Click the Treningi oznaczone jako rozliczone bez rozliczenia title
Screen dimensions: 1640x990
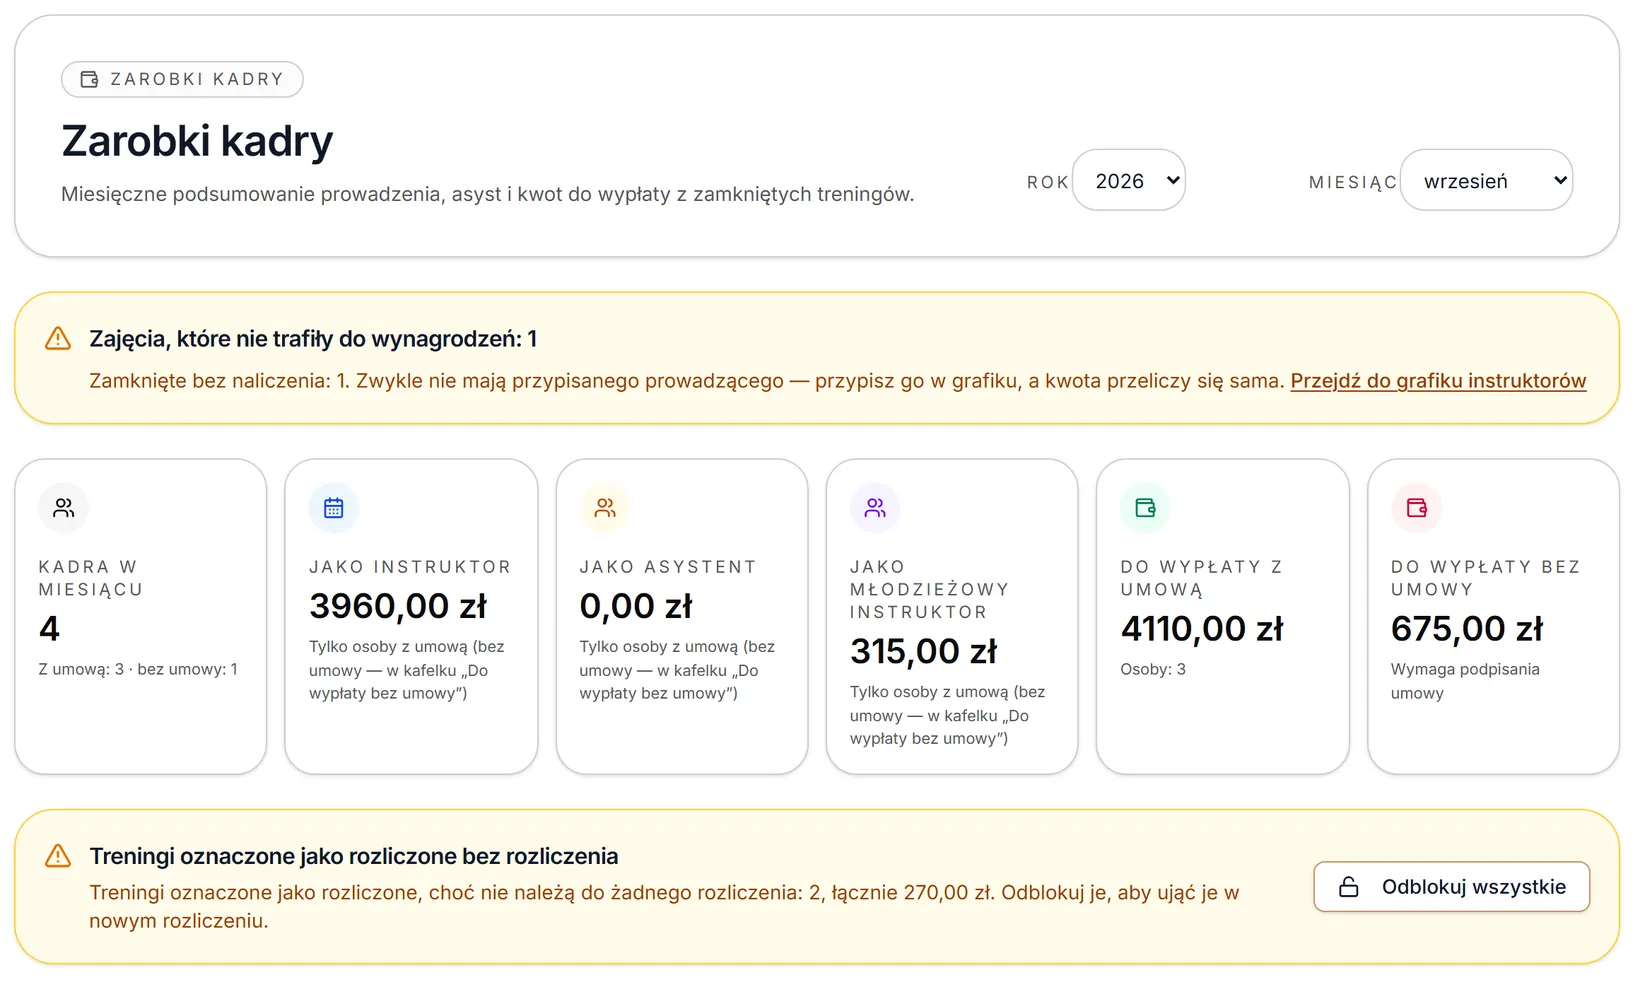click(354, 856)
